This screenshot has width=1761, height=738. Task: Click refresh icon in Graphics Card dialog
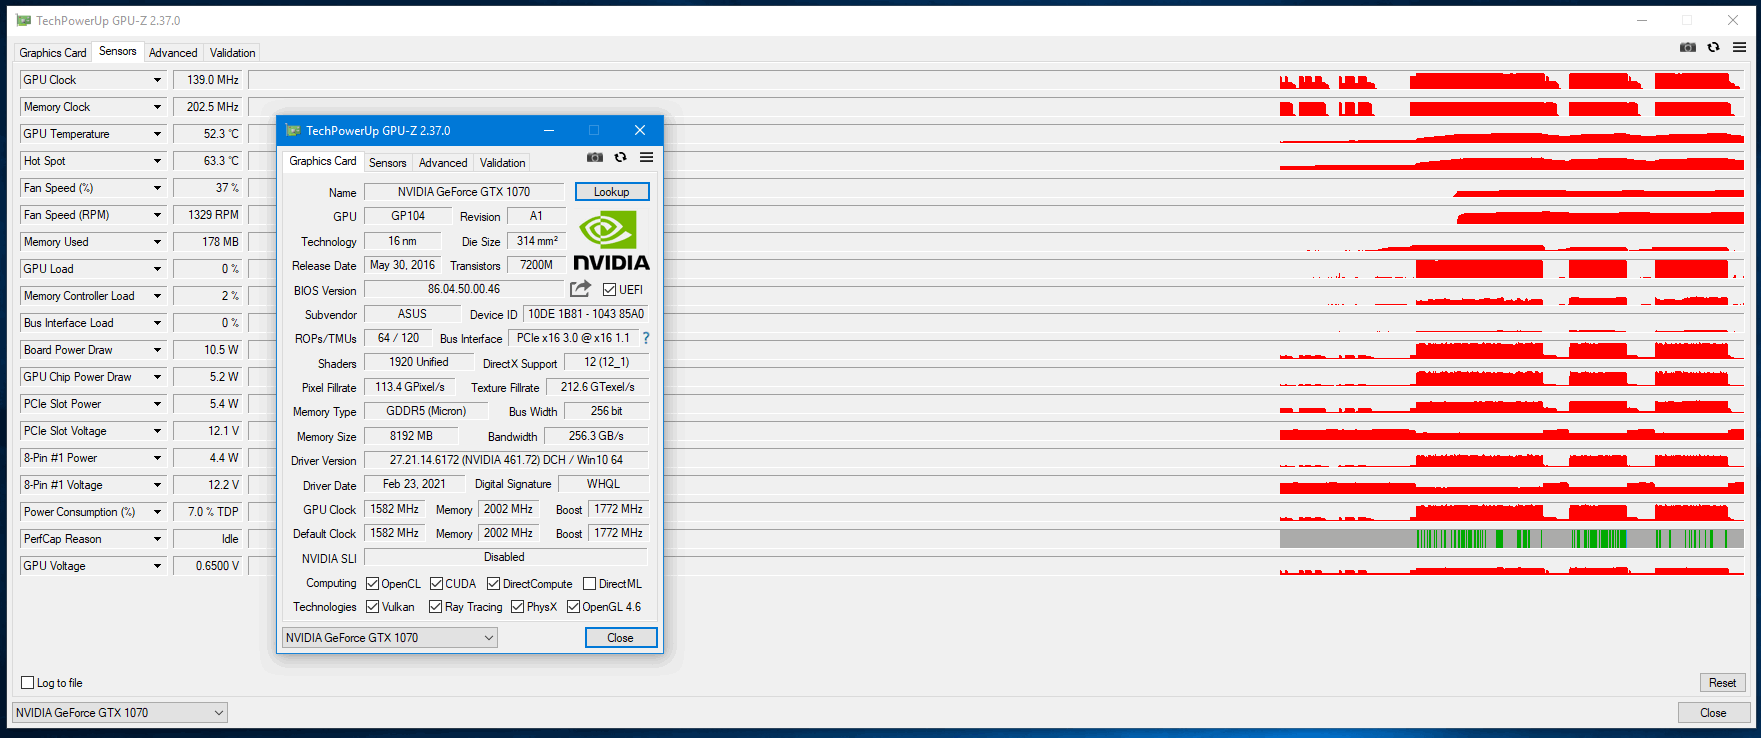(x=621, y=157)
